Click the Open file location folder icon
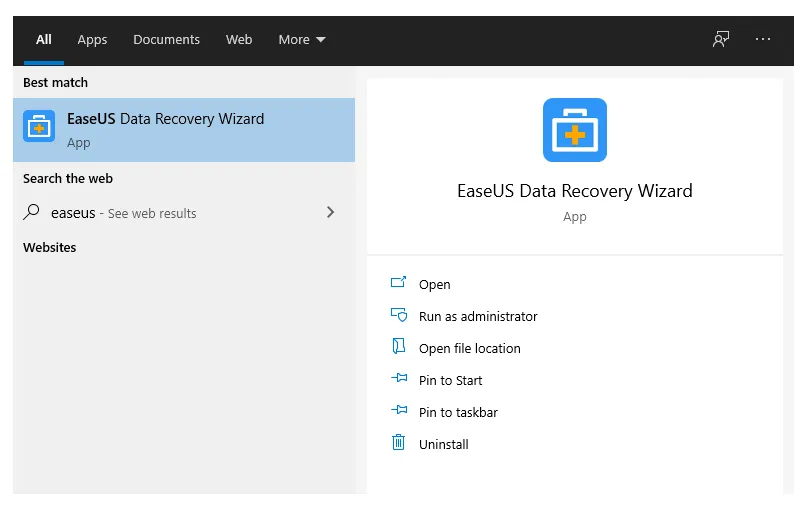The image size is (808, 513). pyautogui.click(x=398, y=346)
